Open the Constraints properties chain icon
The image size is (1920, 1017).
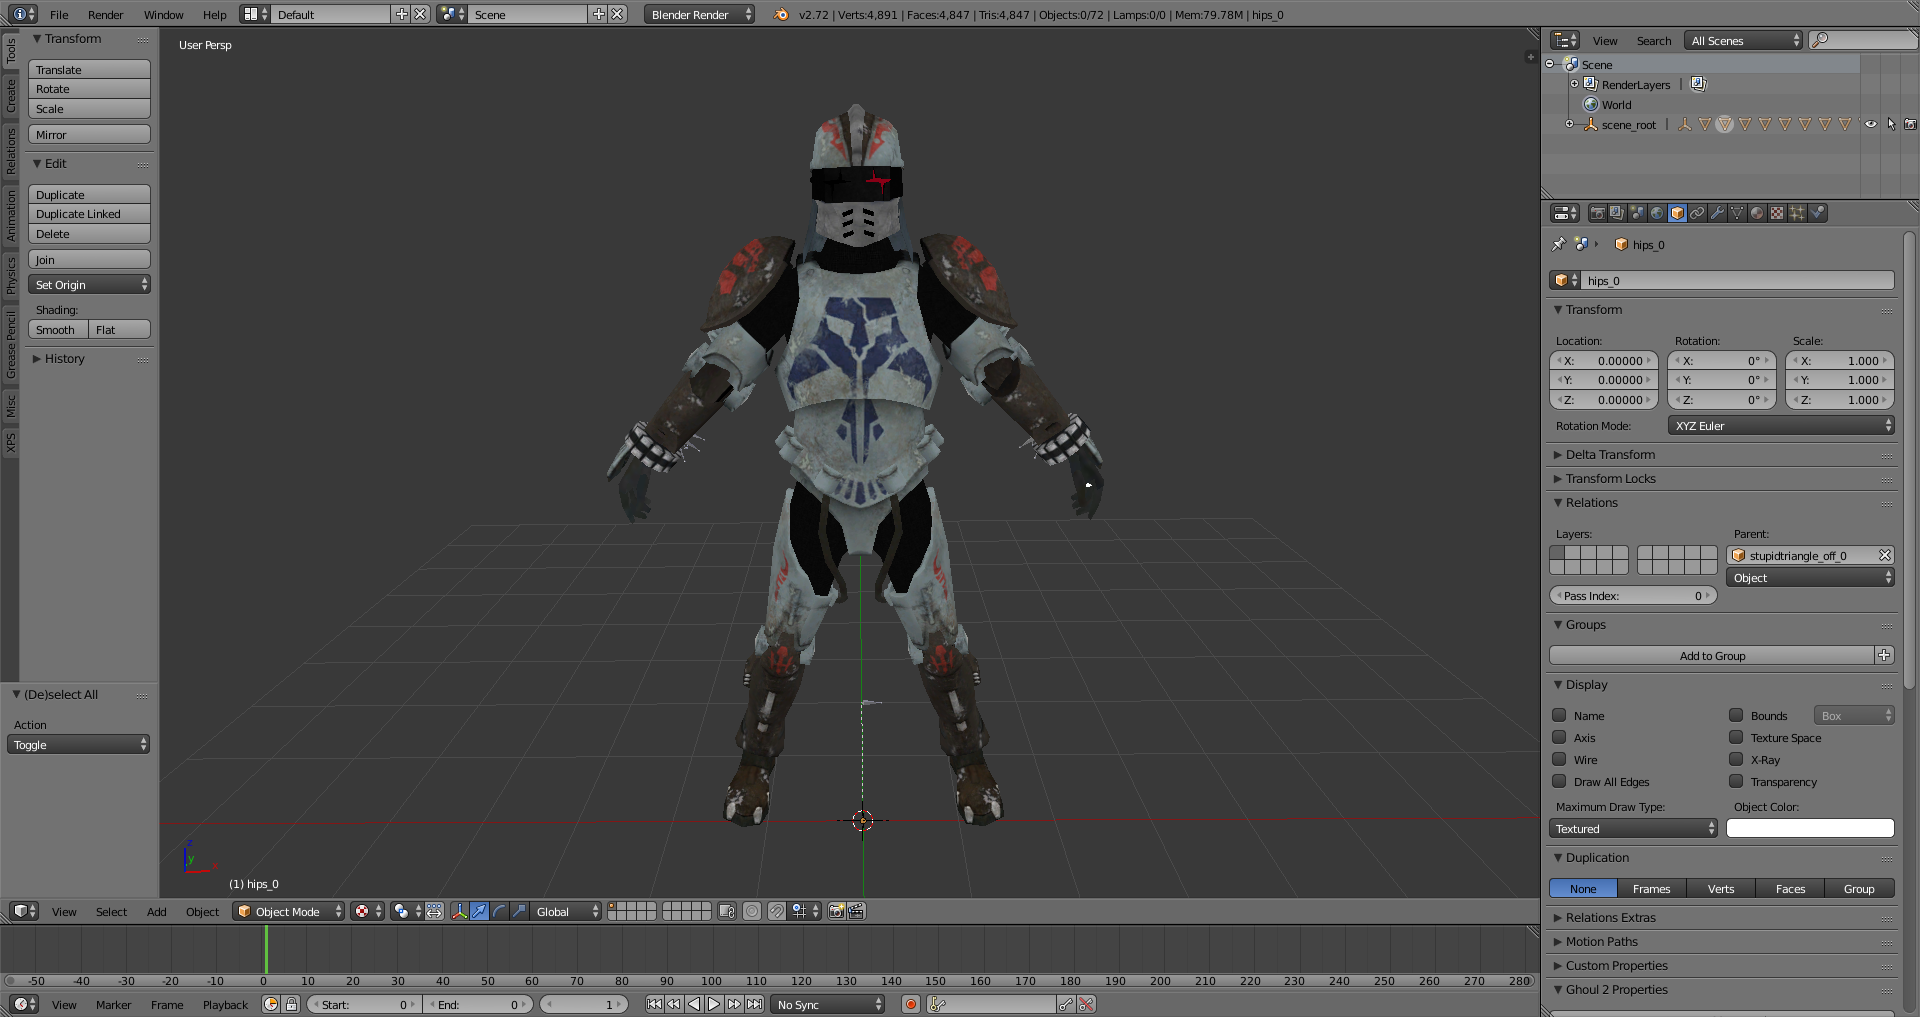click(x=1697, y=213)
